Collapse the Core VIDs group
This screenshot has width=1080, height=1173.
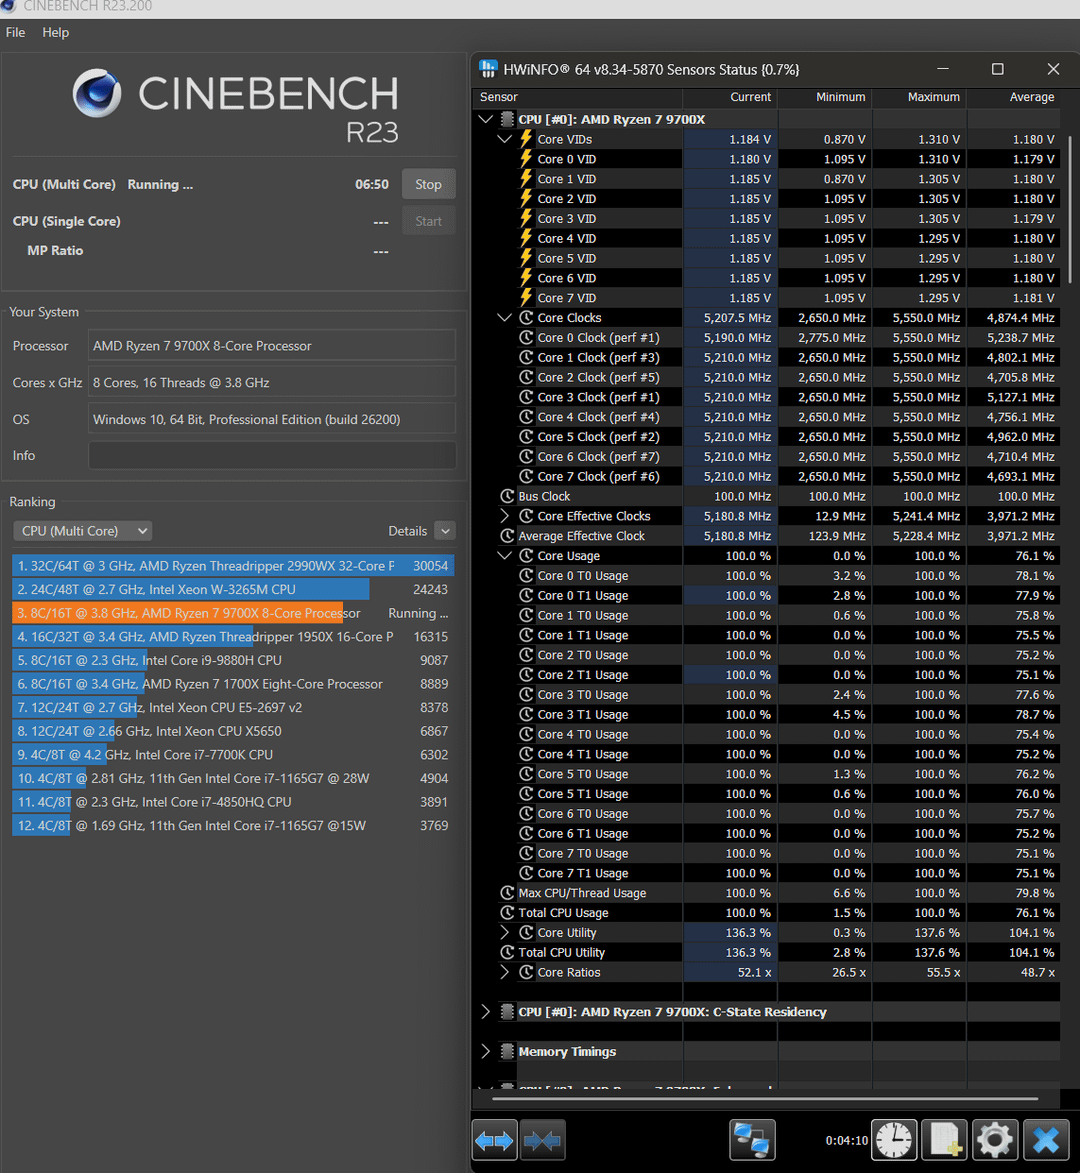[x=505, y=139]
